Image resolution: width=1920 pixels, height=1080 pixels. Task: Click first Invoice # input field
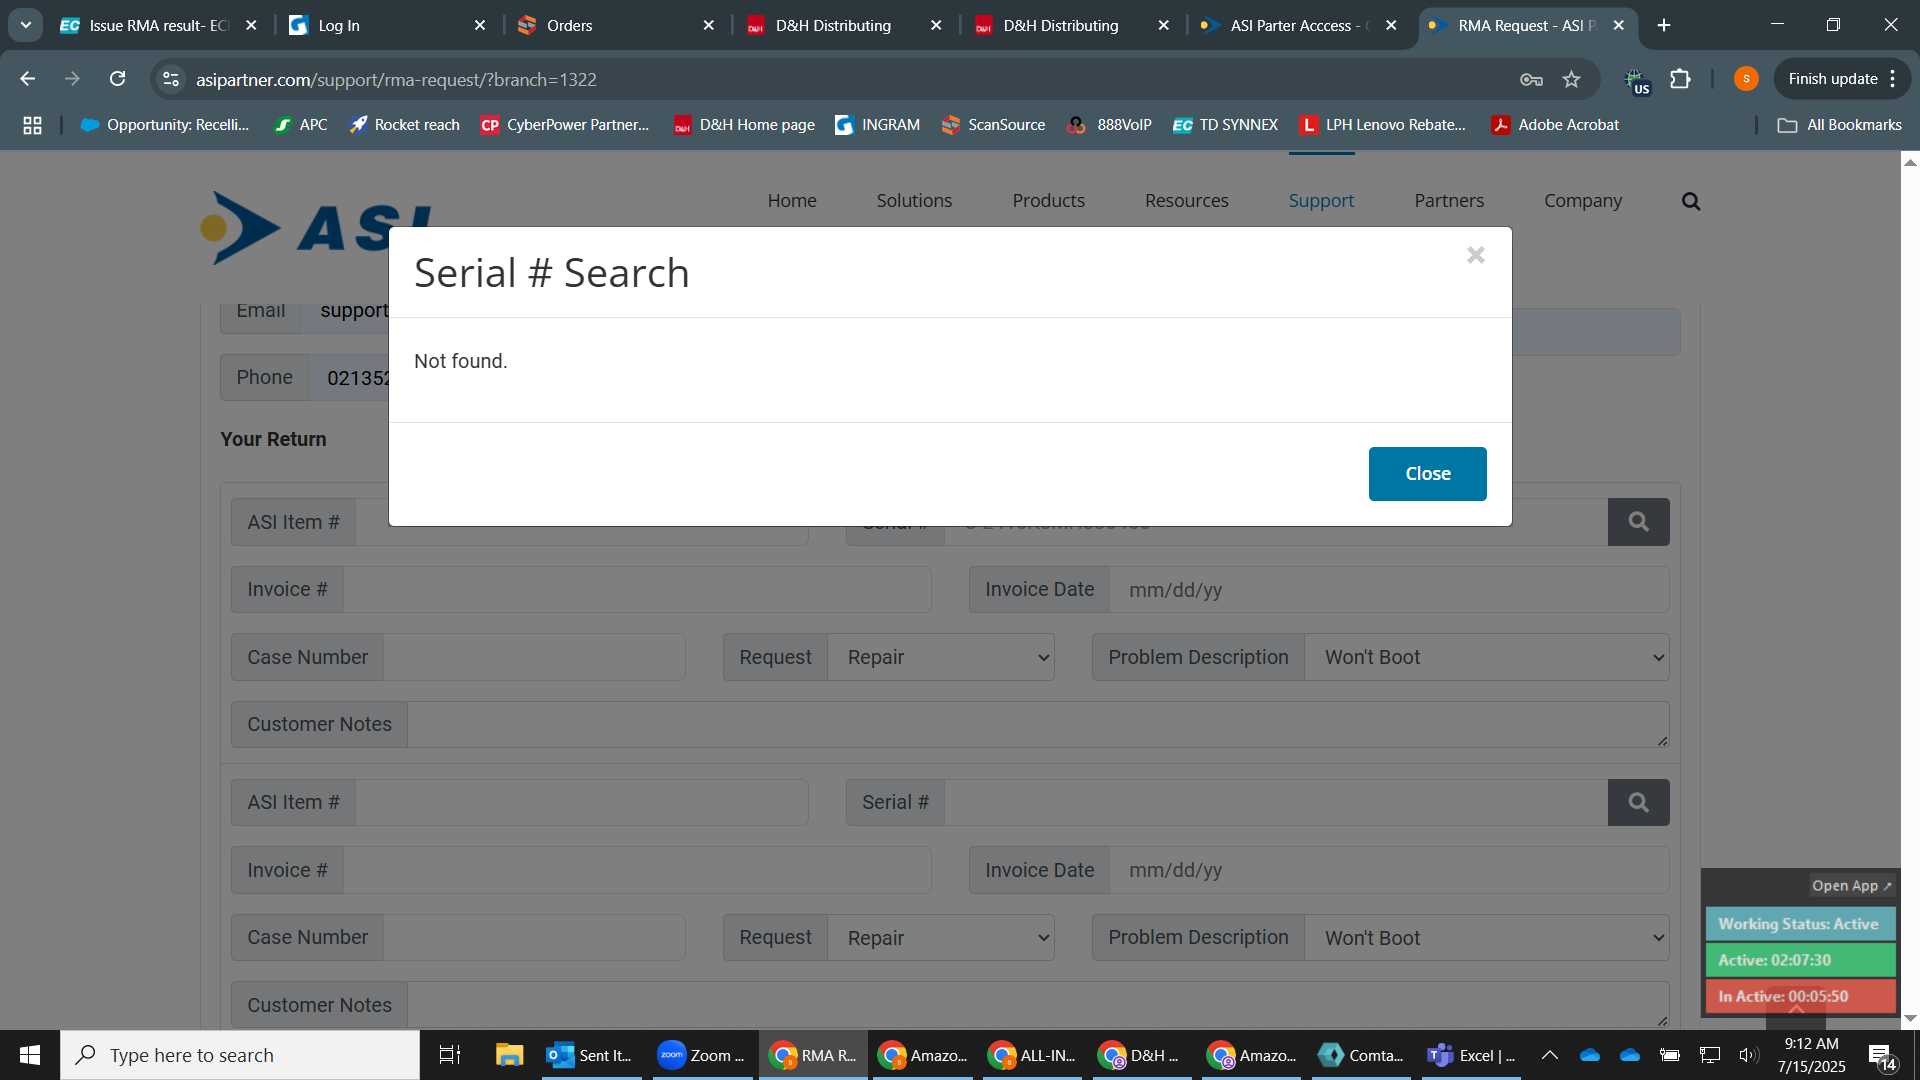click(637, 590)
